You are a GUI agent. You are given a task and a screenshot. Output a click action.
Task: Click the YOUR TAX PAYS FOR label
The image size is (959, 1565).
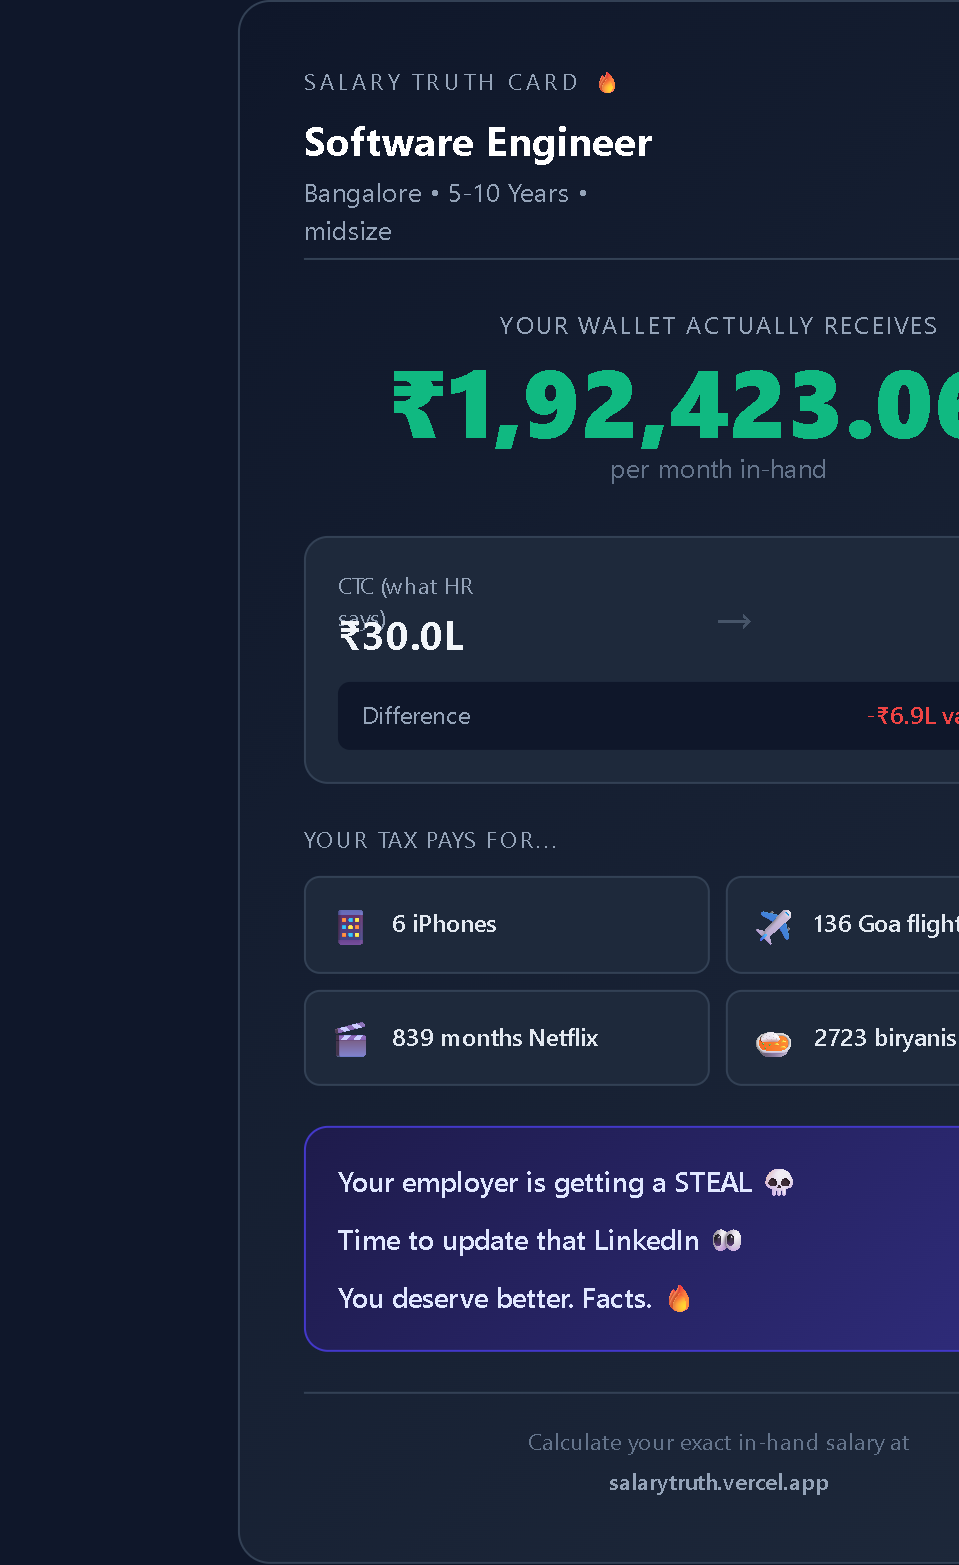(430, 840)
